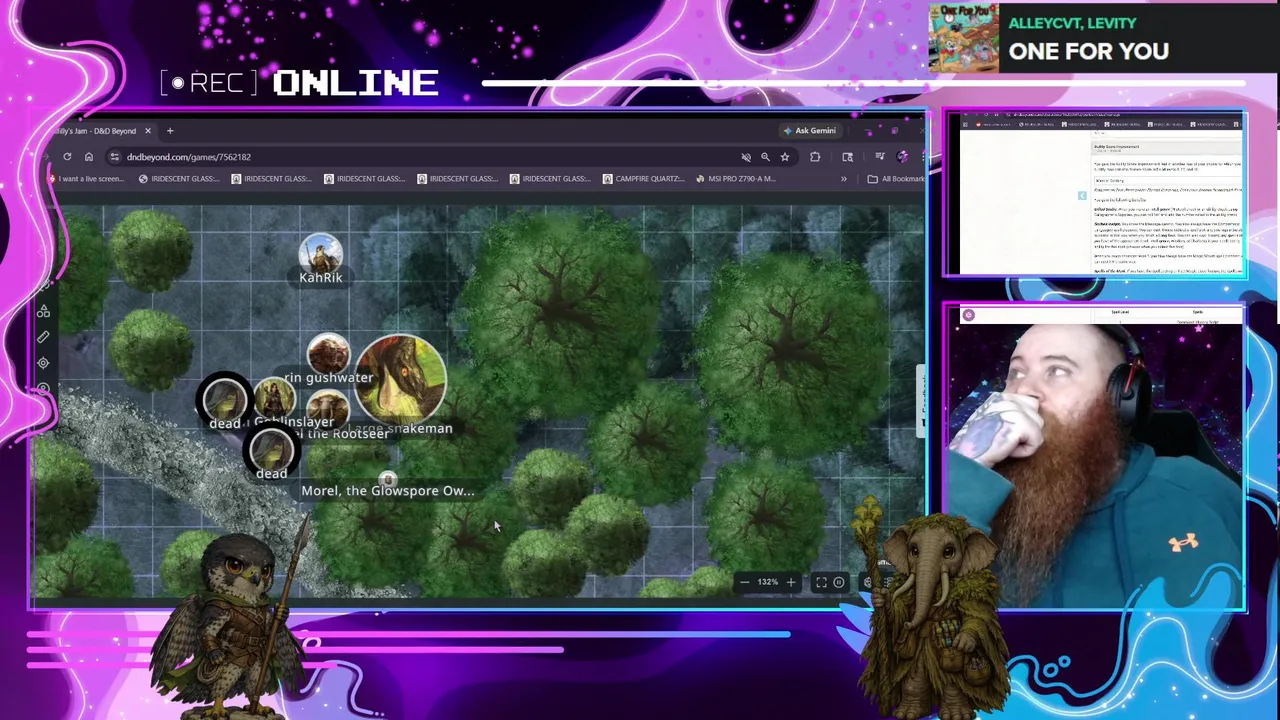This screenshot has height=720, width=1280.
Task: Open first IRIDESCENT GLASS bookmark
Action: pyautogui.click(x=180, y=179)
